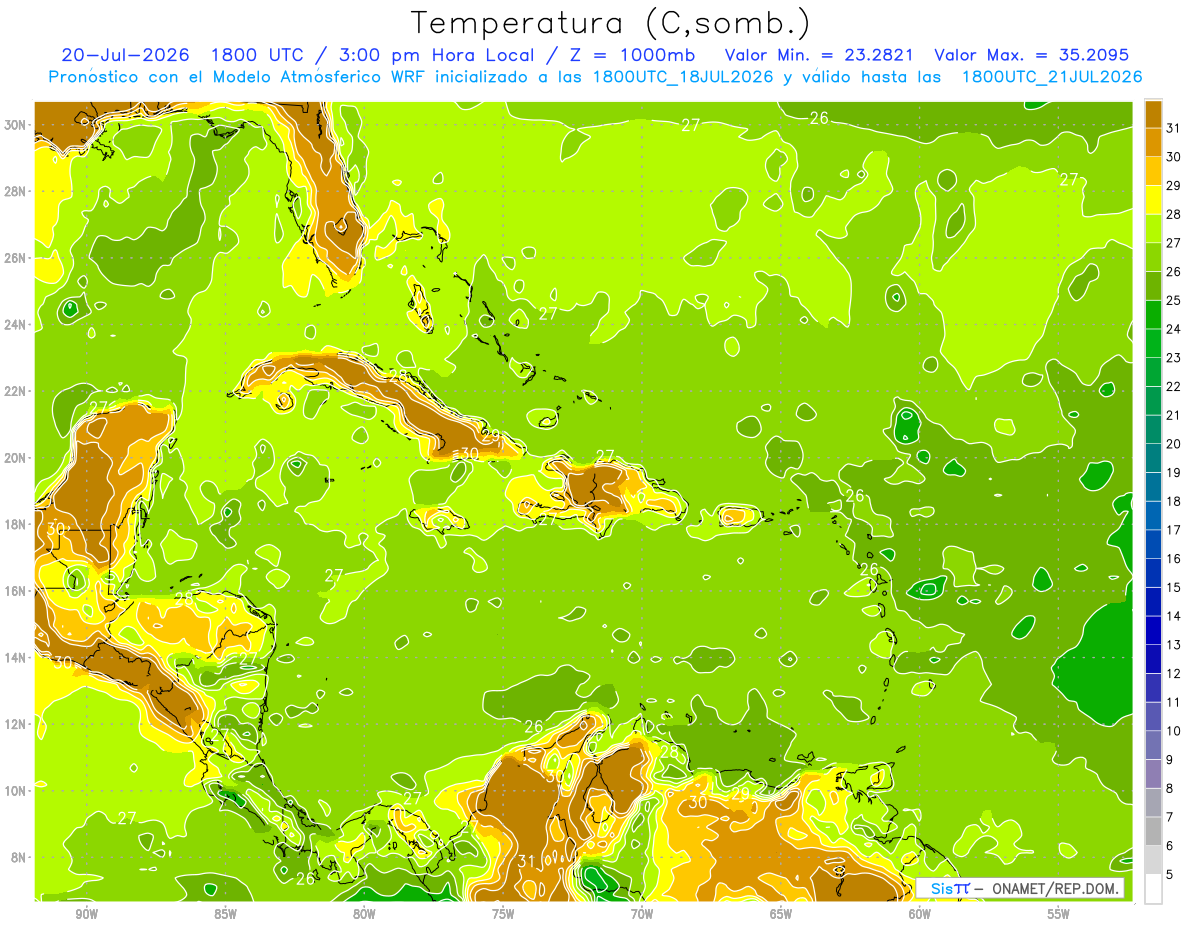
Task: Click the color bar label 30
Action: pos(1173,156)
